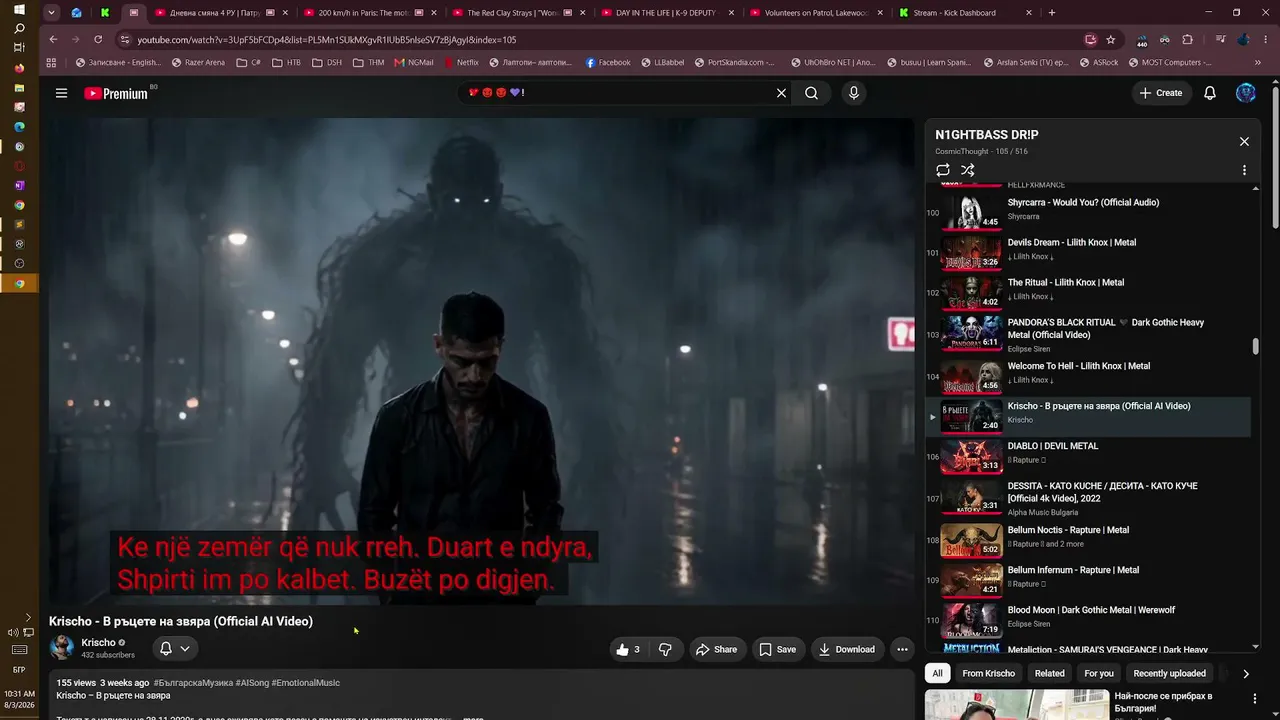Share the video
Viewport: 1280px width, 720px height.
(716, 649)
